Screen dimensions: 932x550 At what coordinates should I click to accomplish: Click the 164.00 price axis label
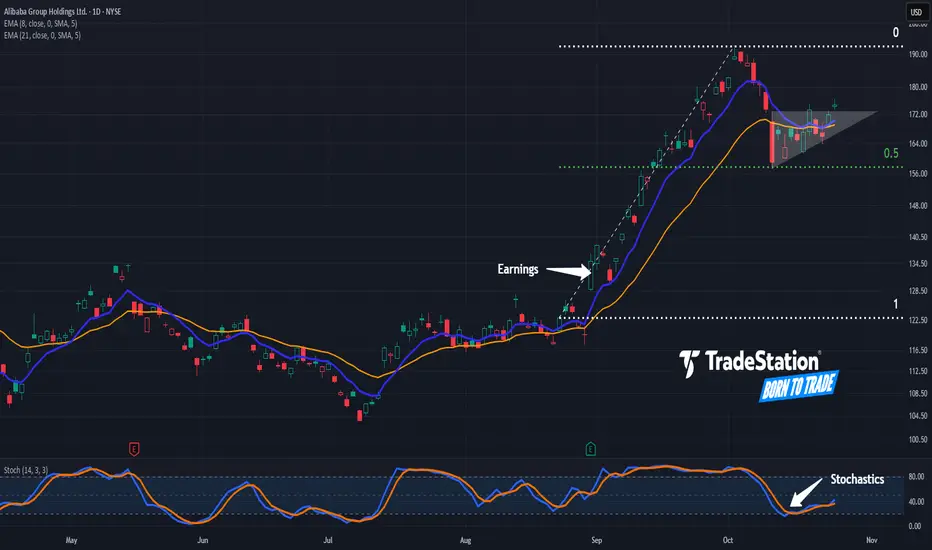tap(918, 143)
